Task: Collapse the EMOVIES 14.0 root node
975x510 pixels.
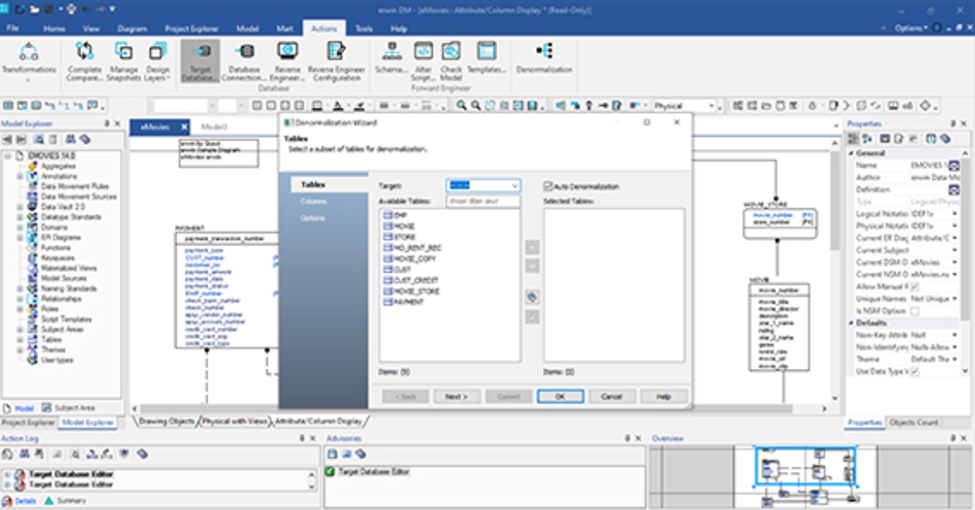Action: [x=8, y=155]
